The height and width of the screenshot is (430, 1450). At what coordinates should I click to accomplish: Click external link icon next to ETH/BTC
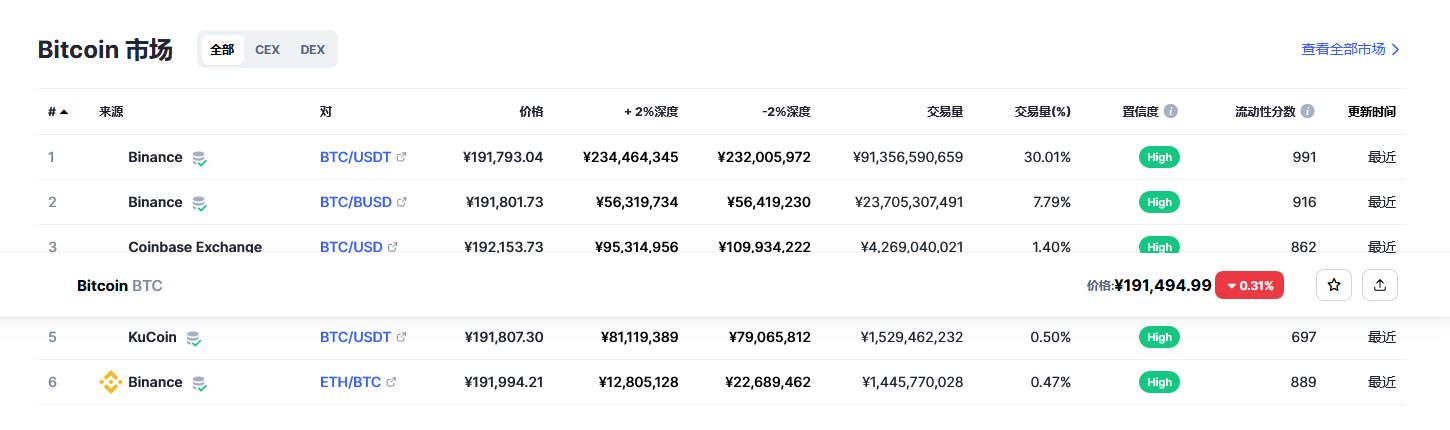click(x=392, y=382)
